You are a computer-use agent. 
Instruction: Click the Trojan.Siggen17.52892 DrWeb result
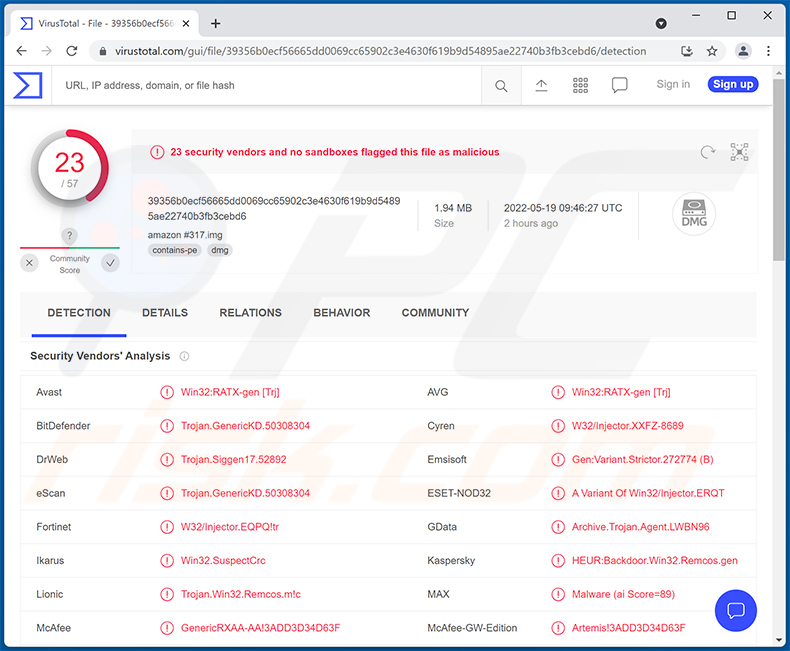coord(234,460)
